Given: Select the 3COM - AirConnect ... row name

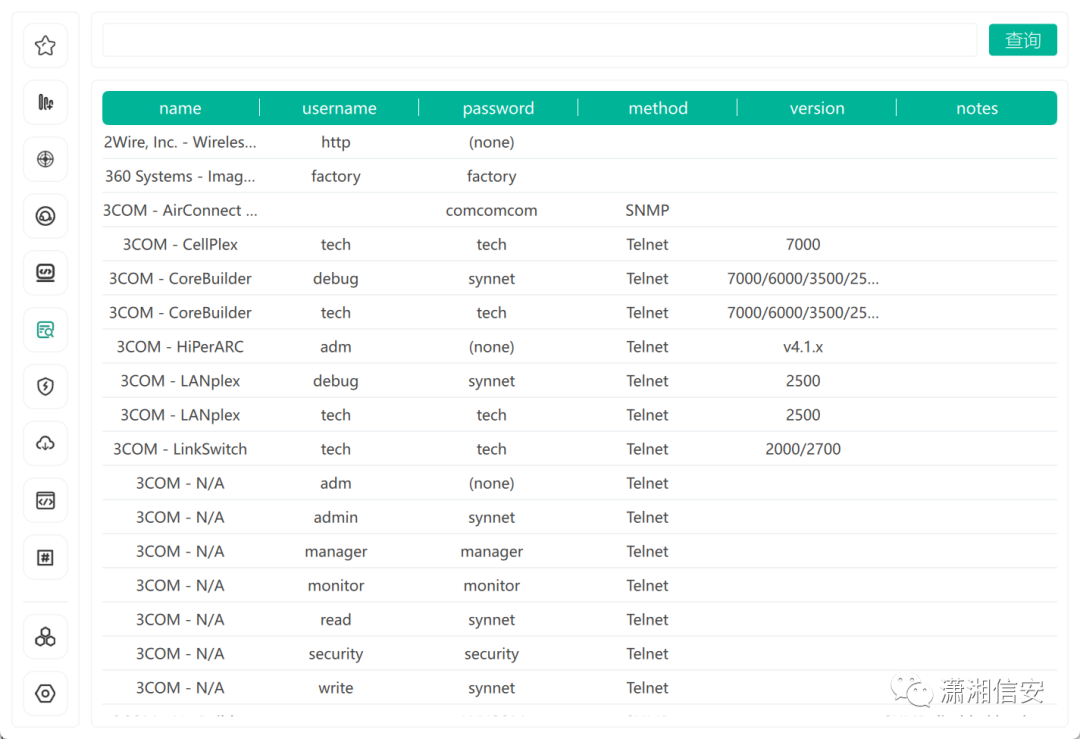Looking at the screenshot, I should tap(180, 211).
